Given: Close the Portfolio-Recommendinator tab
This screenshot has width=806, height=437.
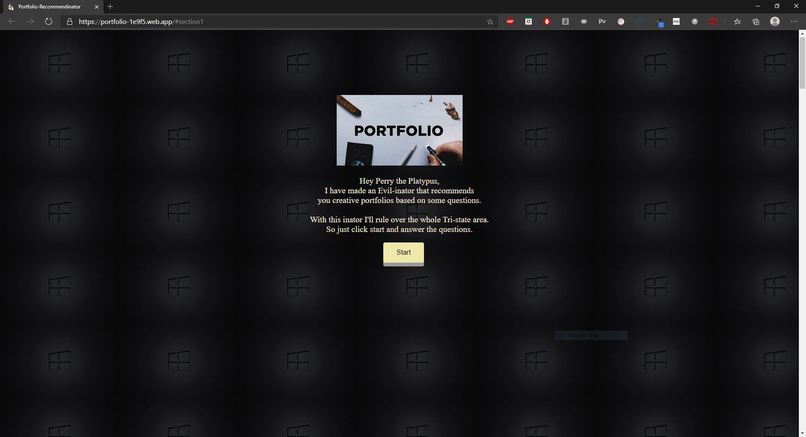Looking at the screenshot, I should [96, 7].
